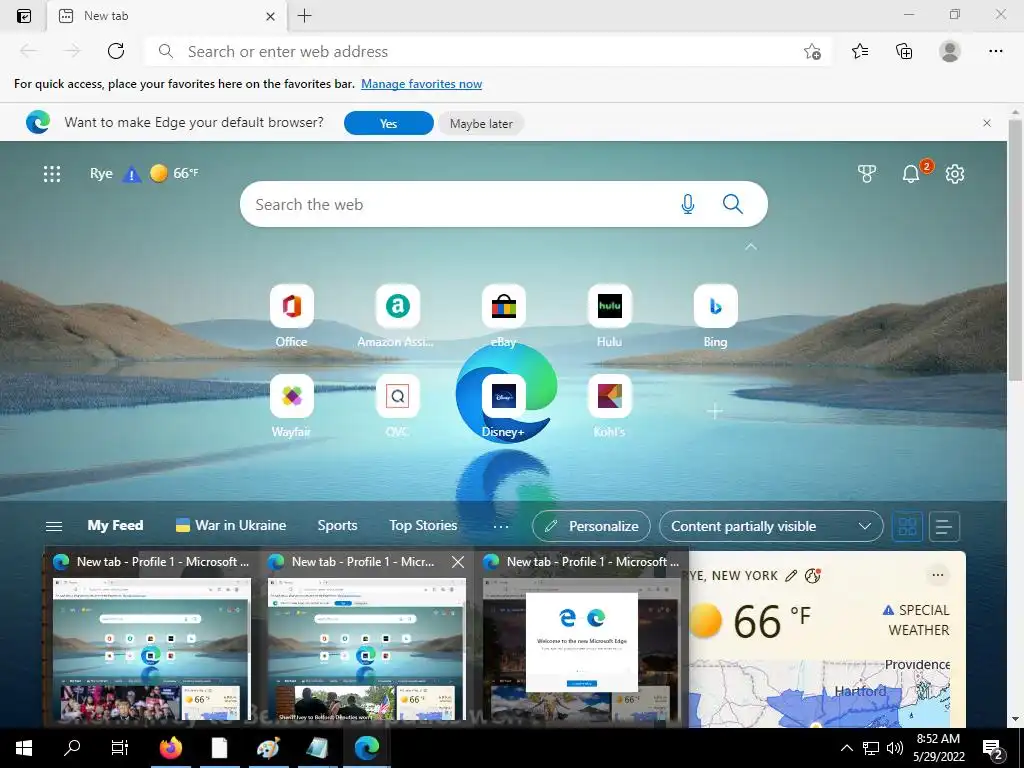Open the Hulu quick link
Screen dimensions: 1024x768
click(x=609, y=316)
